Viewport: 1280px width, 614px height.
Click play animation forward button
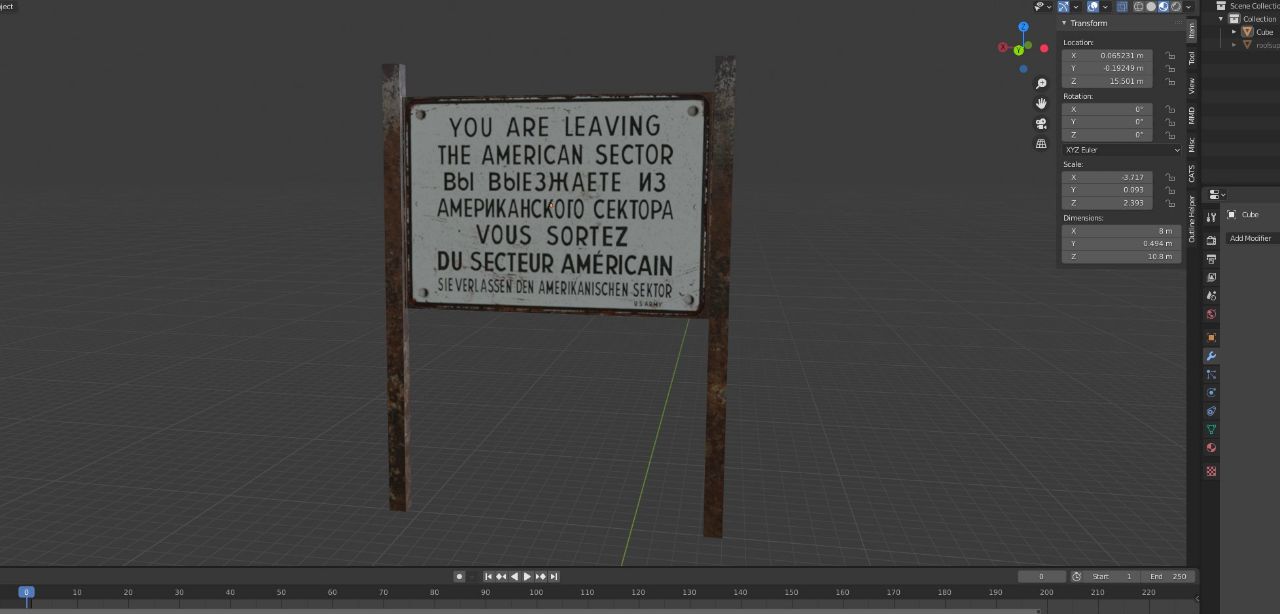[527, 576]
